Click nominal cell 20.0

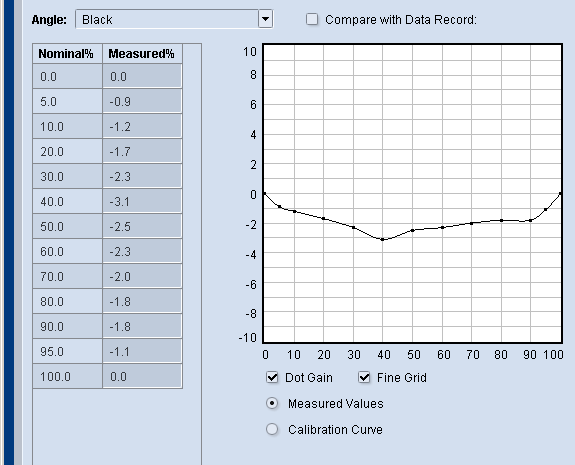click(67, 151)
